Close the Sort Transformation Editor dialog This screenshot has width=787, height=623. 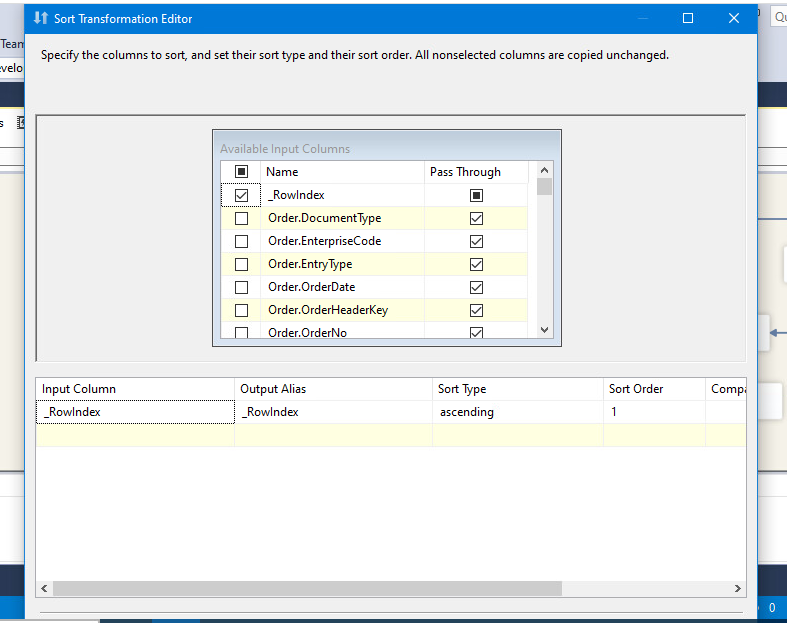[734, 19]
